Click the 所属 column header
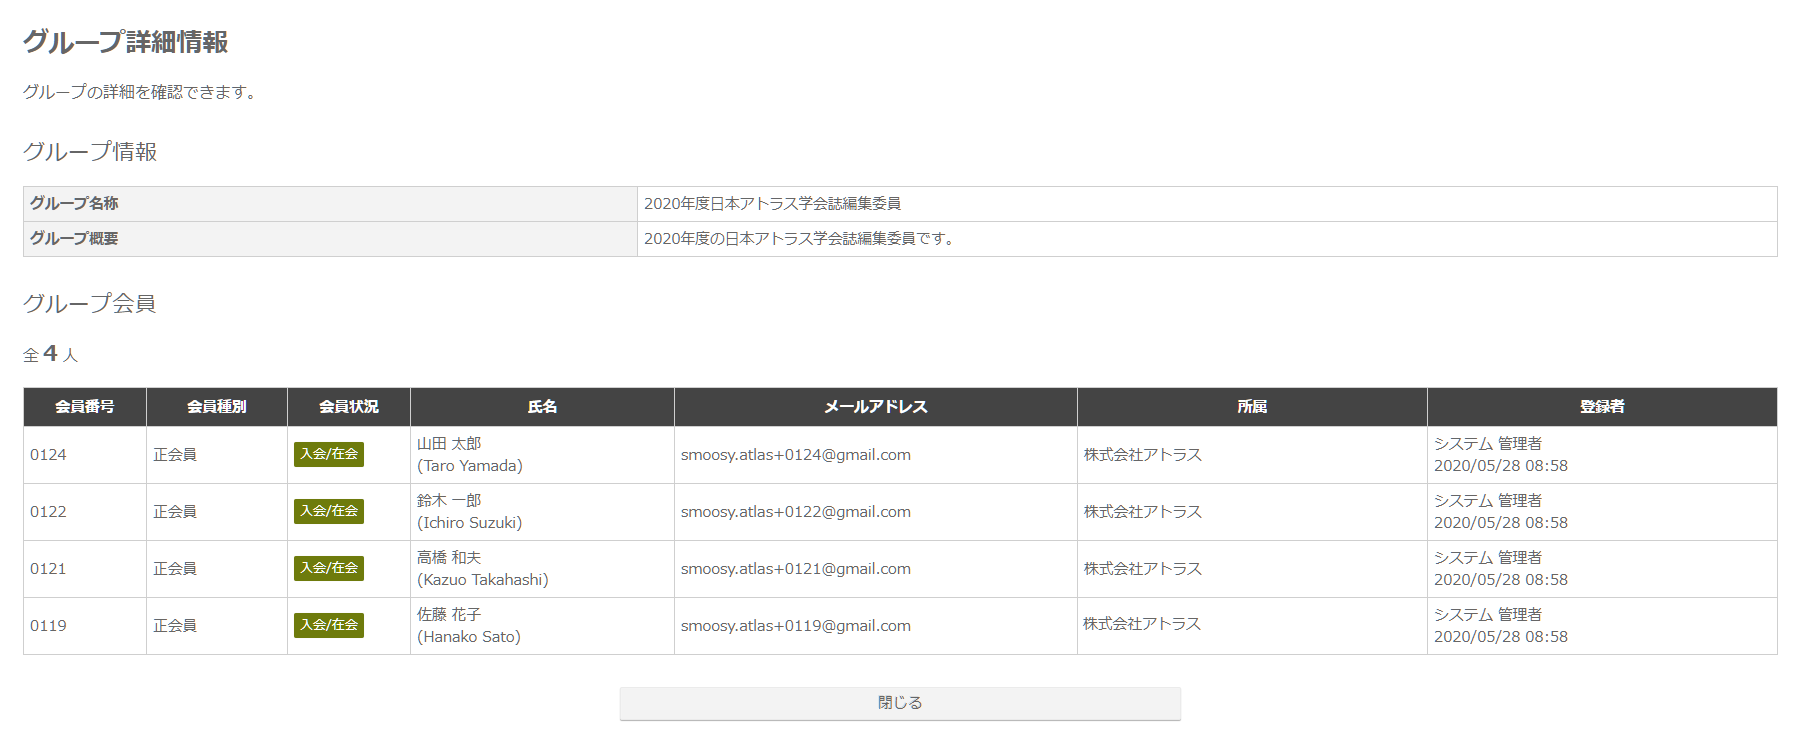Viewport: 1800px width, 747px height. pyautogui.click(x=1252, y=407)
